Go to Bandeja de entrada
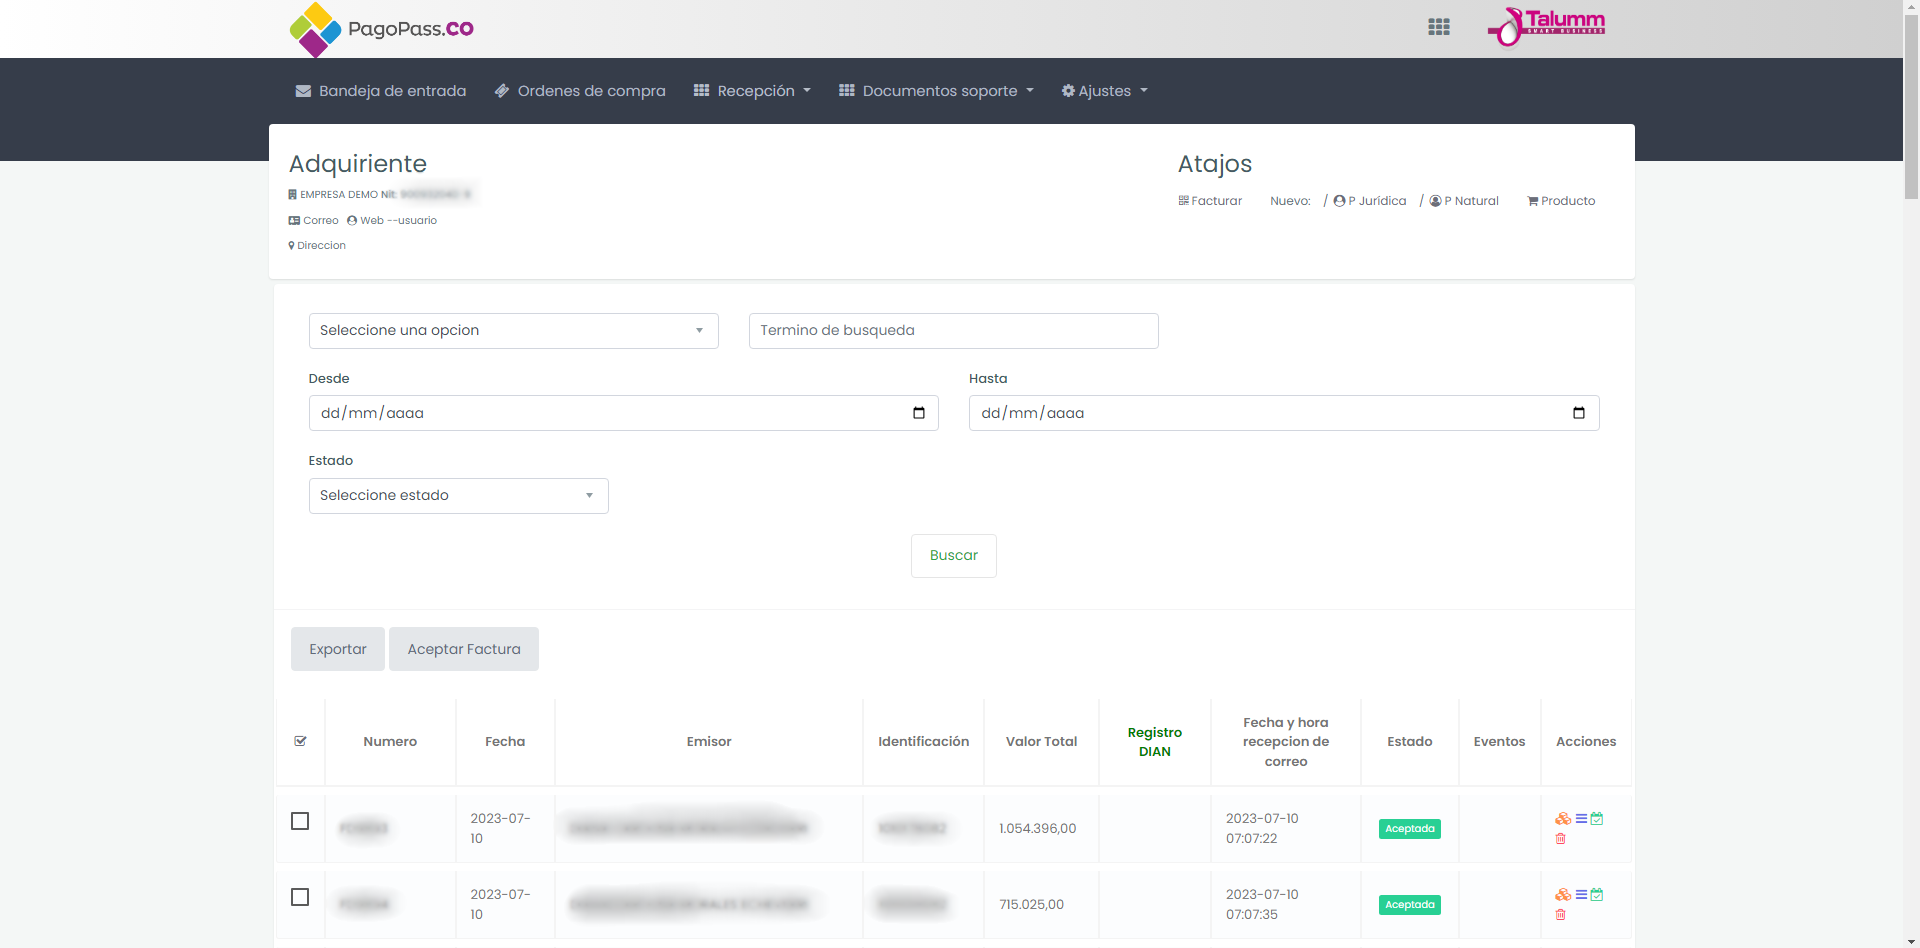This screenshot has height=948, width=1920. (x=381, y=91)
